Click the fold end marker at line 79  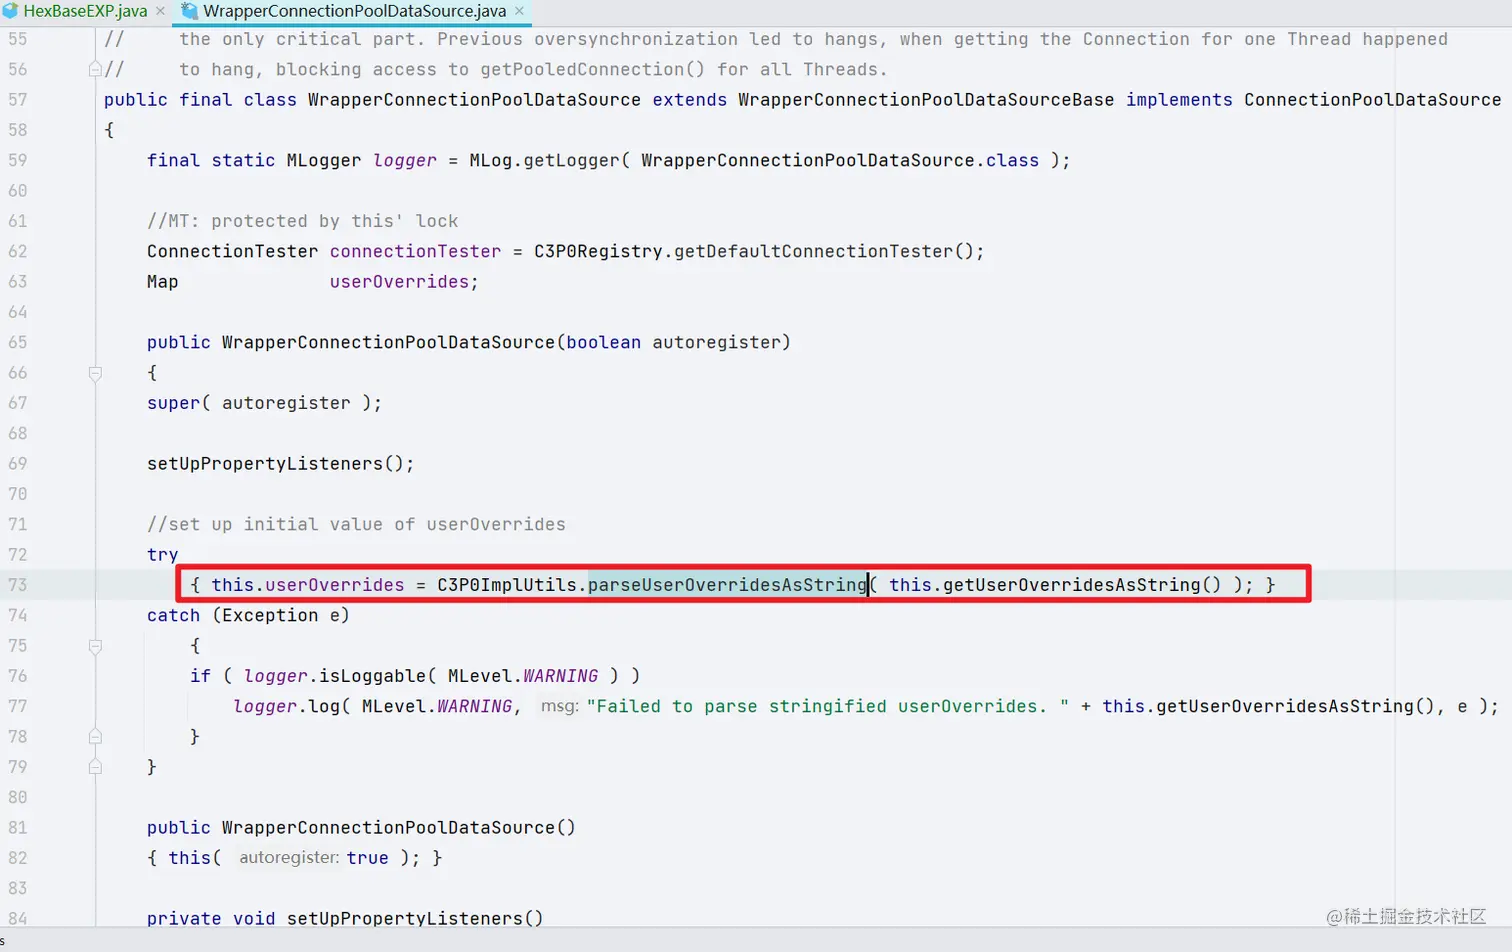click(95, 767)
